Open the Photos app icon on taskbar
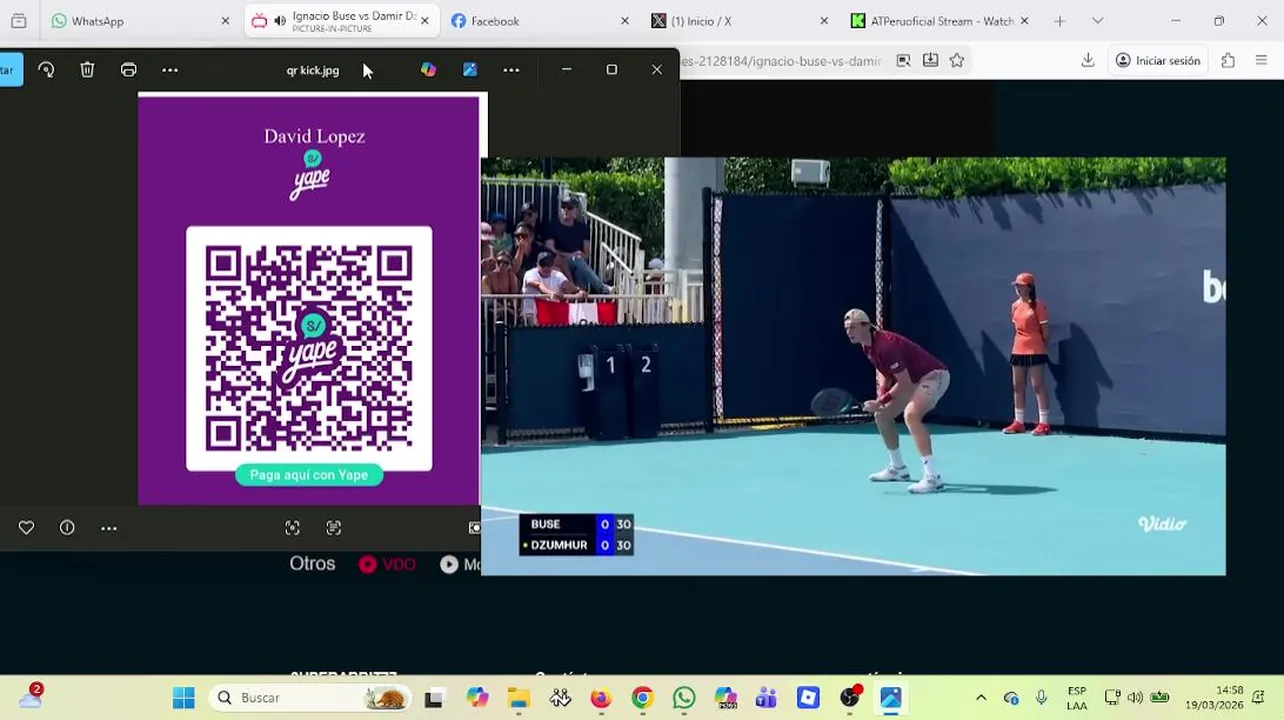1284x720 pixels. (x=891, y=698)
